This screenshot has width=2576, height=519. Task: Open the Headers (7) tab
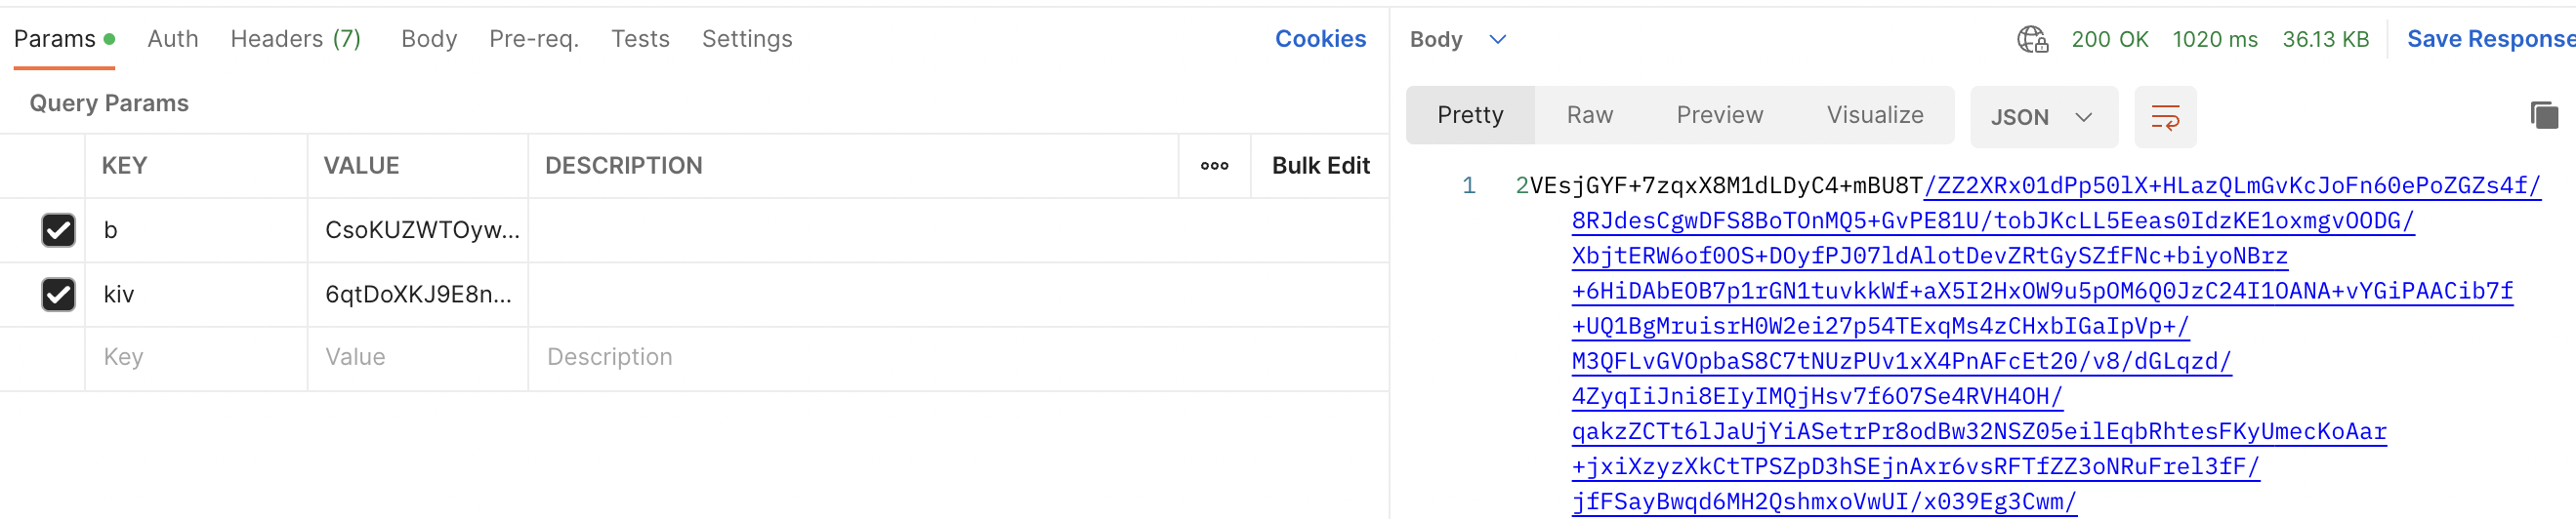pyautogui.click(x=295, y=39)
